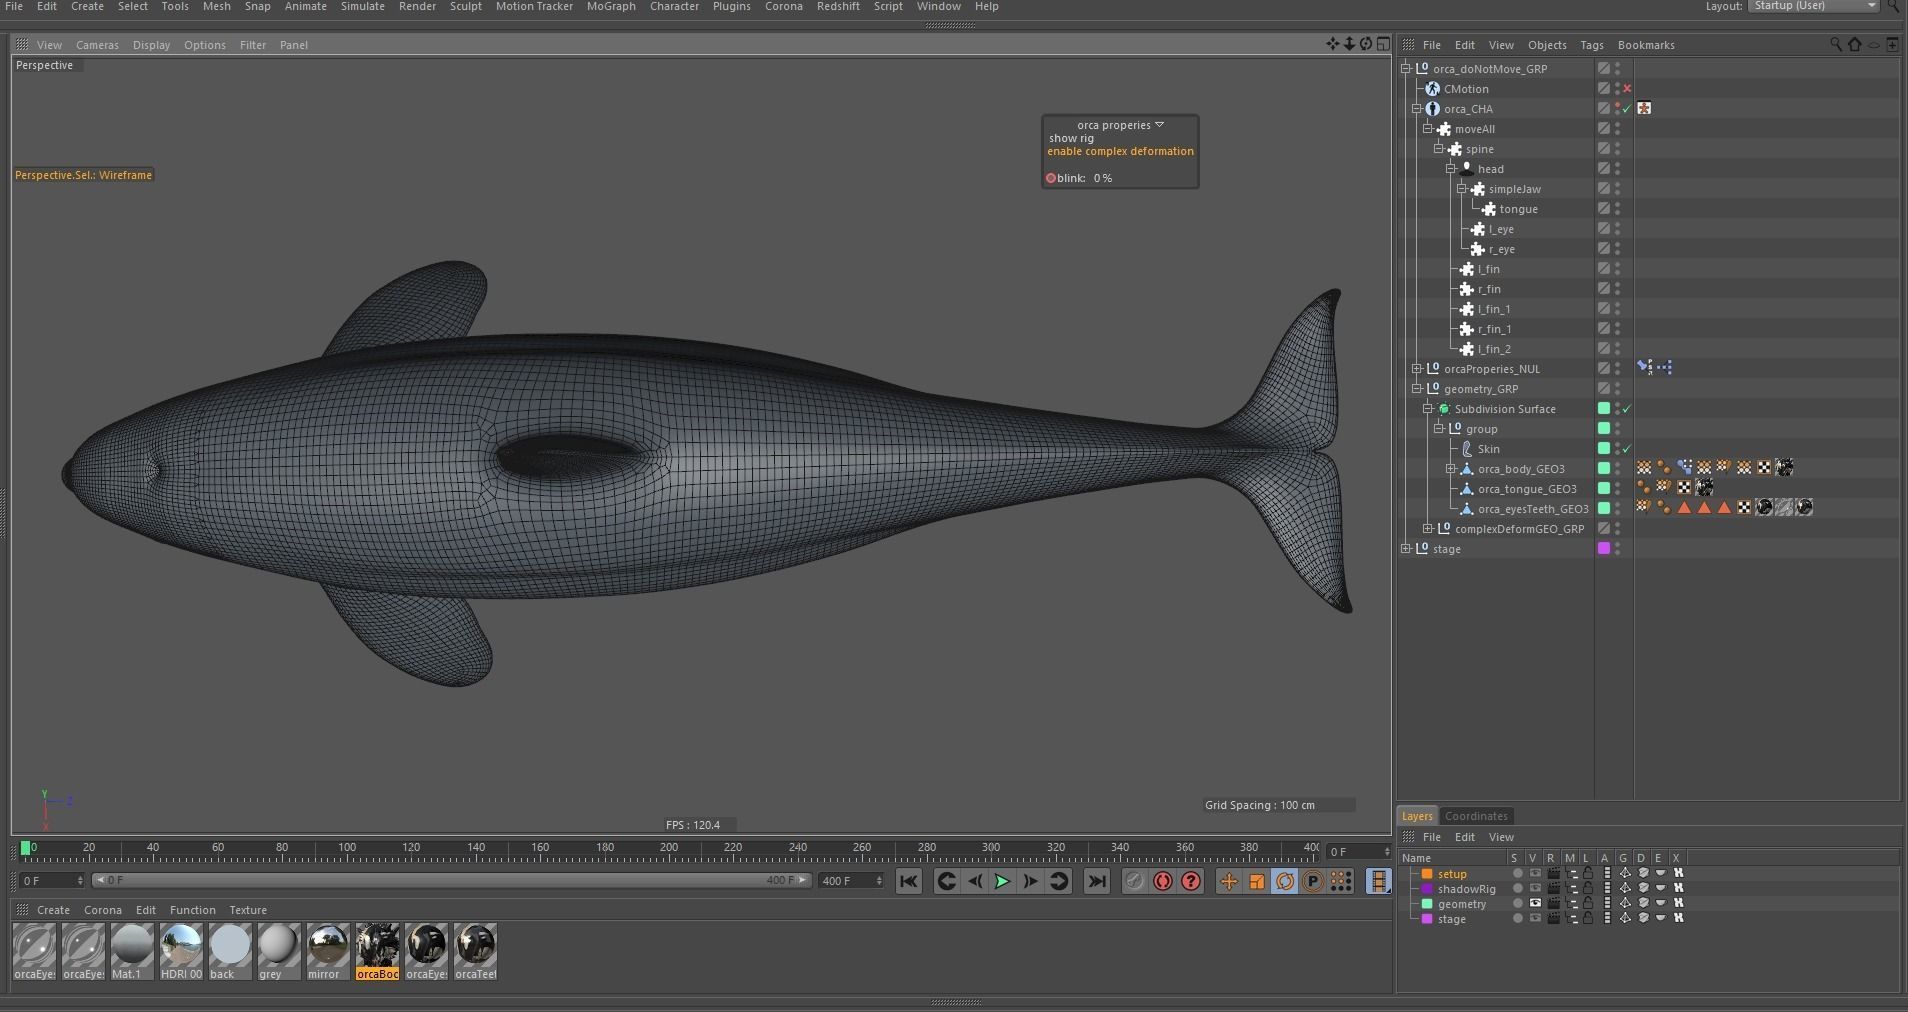Screen dimensions: 1908x1012
Task: Select the grey material thumbnail
Action: tap(279, 951)
